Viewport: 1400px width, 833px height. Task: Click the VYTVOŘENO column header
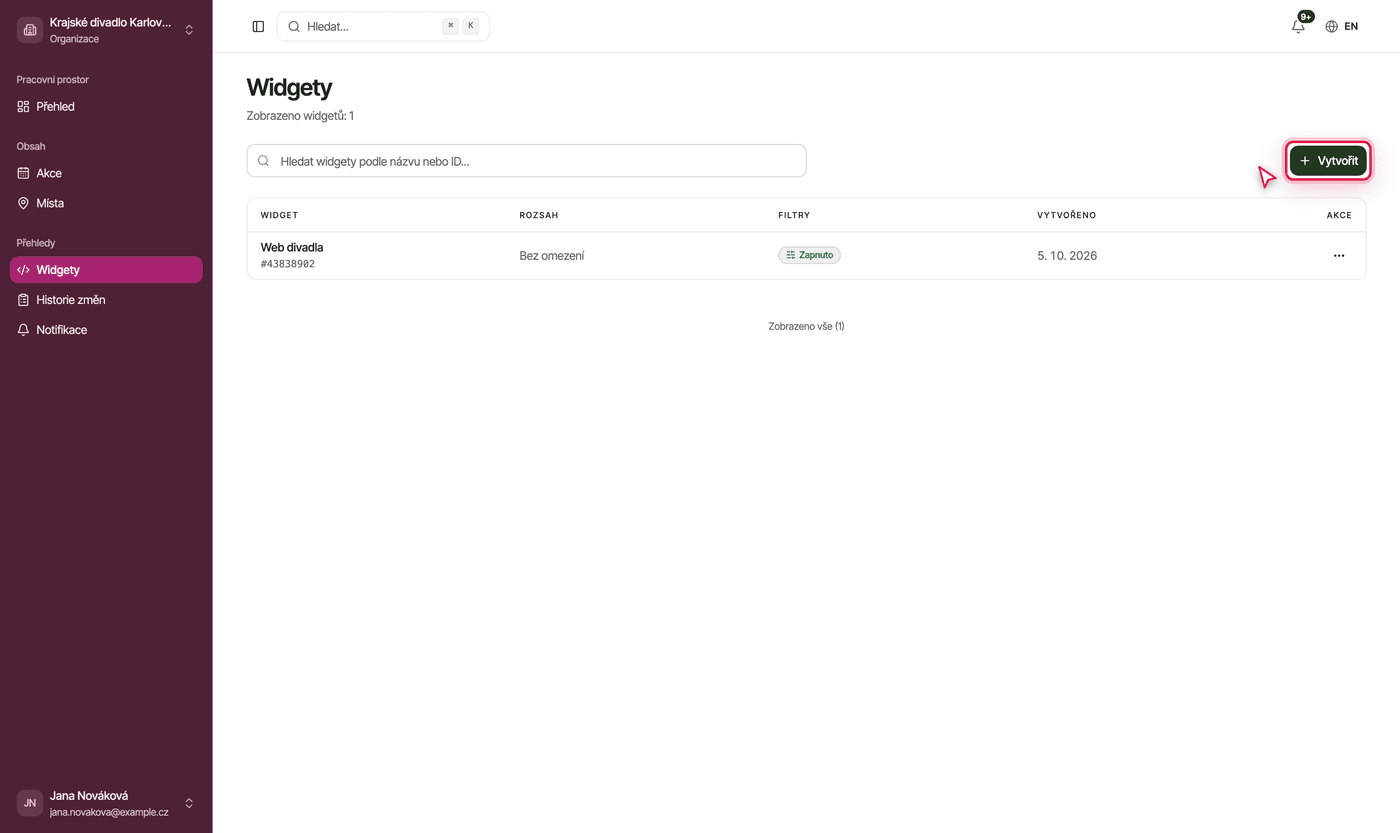[x=1067, y=215]
